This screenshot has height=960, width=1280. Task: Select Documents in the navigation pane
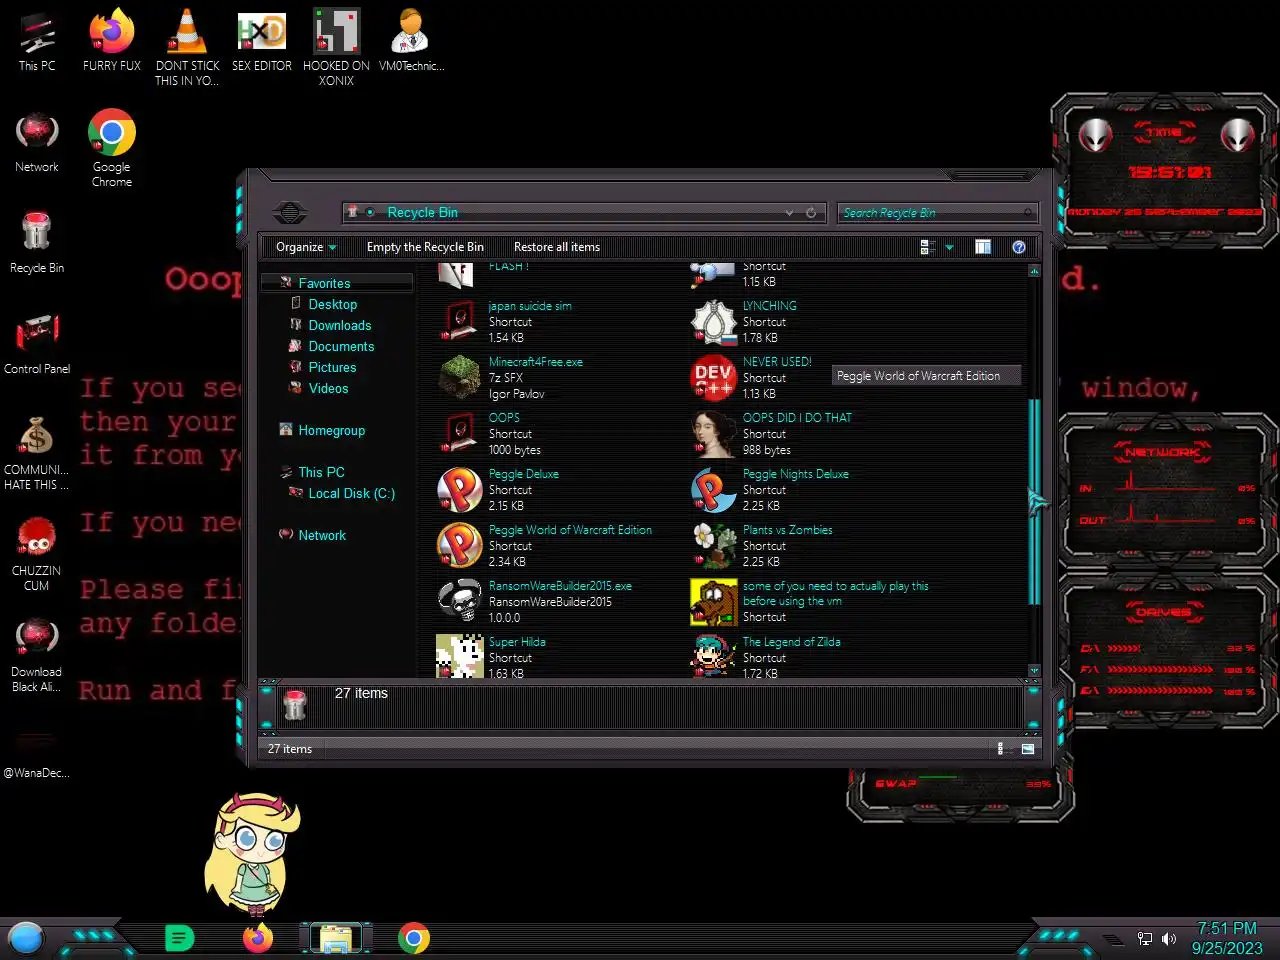tap(341, 346)
